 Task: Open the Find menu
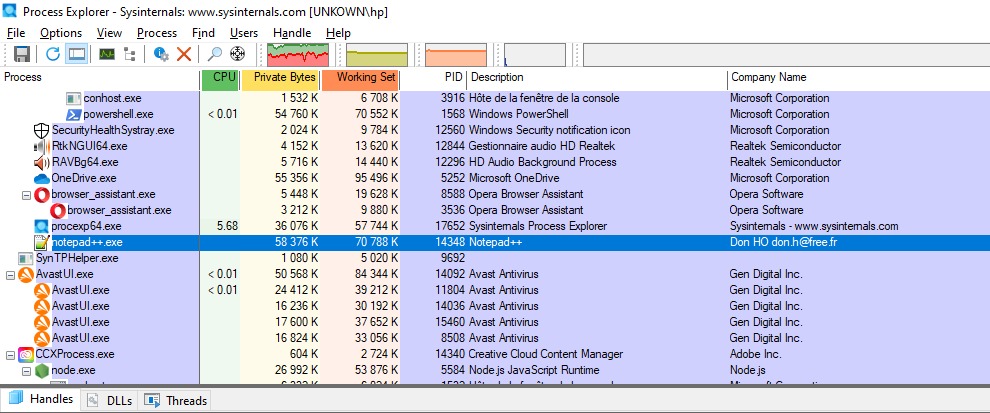pos(203,33)
